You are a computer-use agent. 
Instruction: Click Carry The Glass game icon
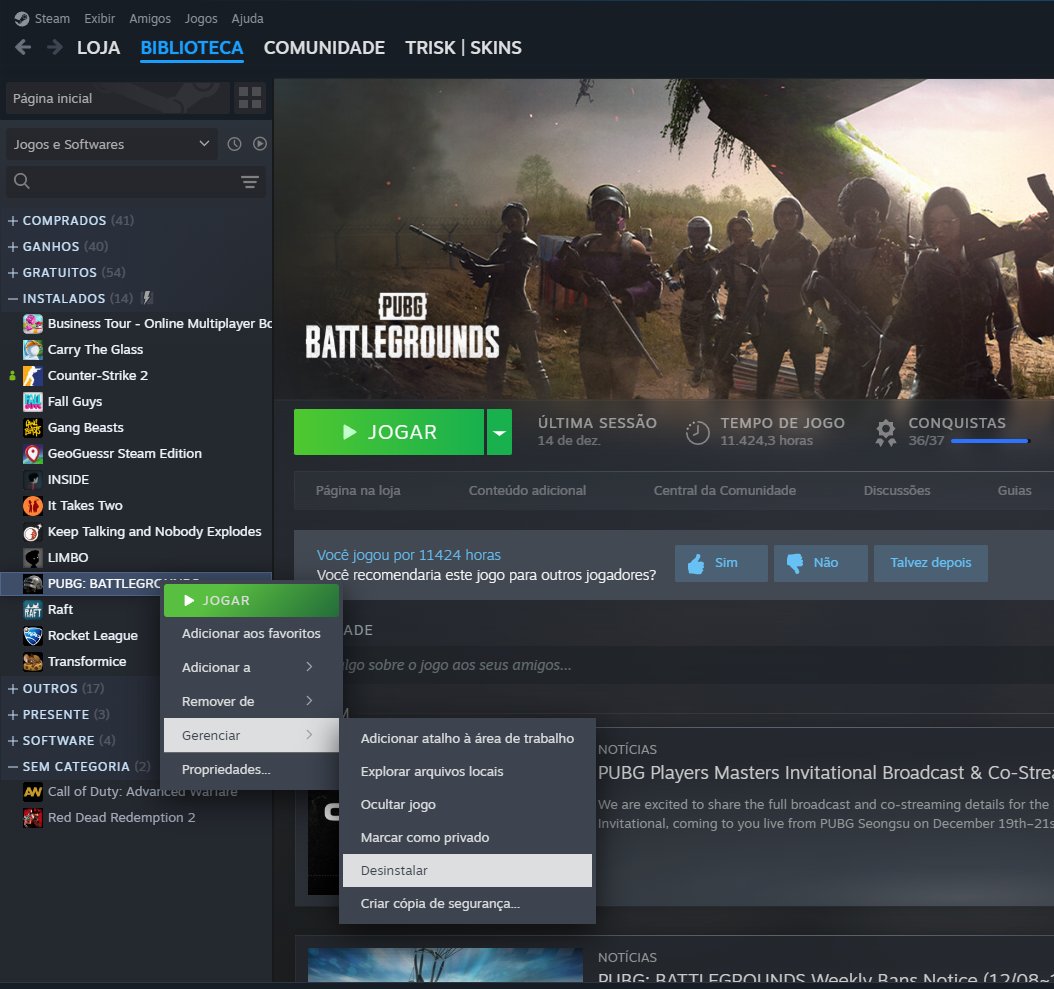point(33,350)
